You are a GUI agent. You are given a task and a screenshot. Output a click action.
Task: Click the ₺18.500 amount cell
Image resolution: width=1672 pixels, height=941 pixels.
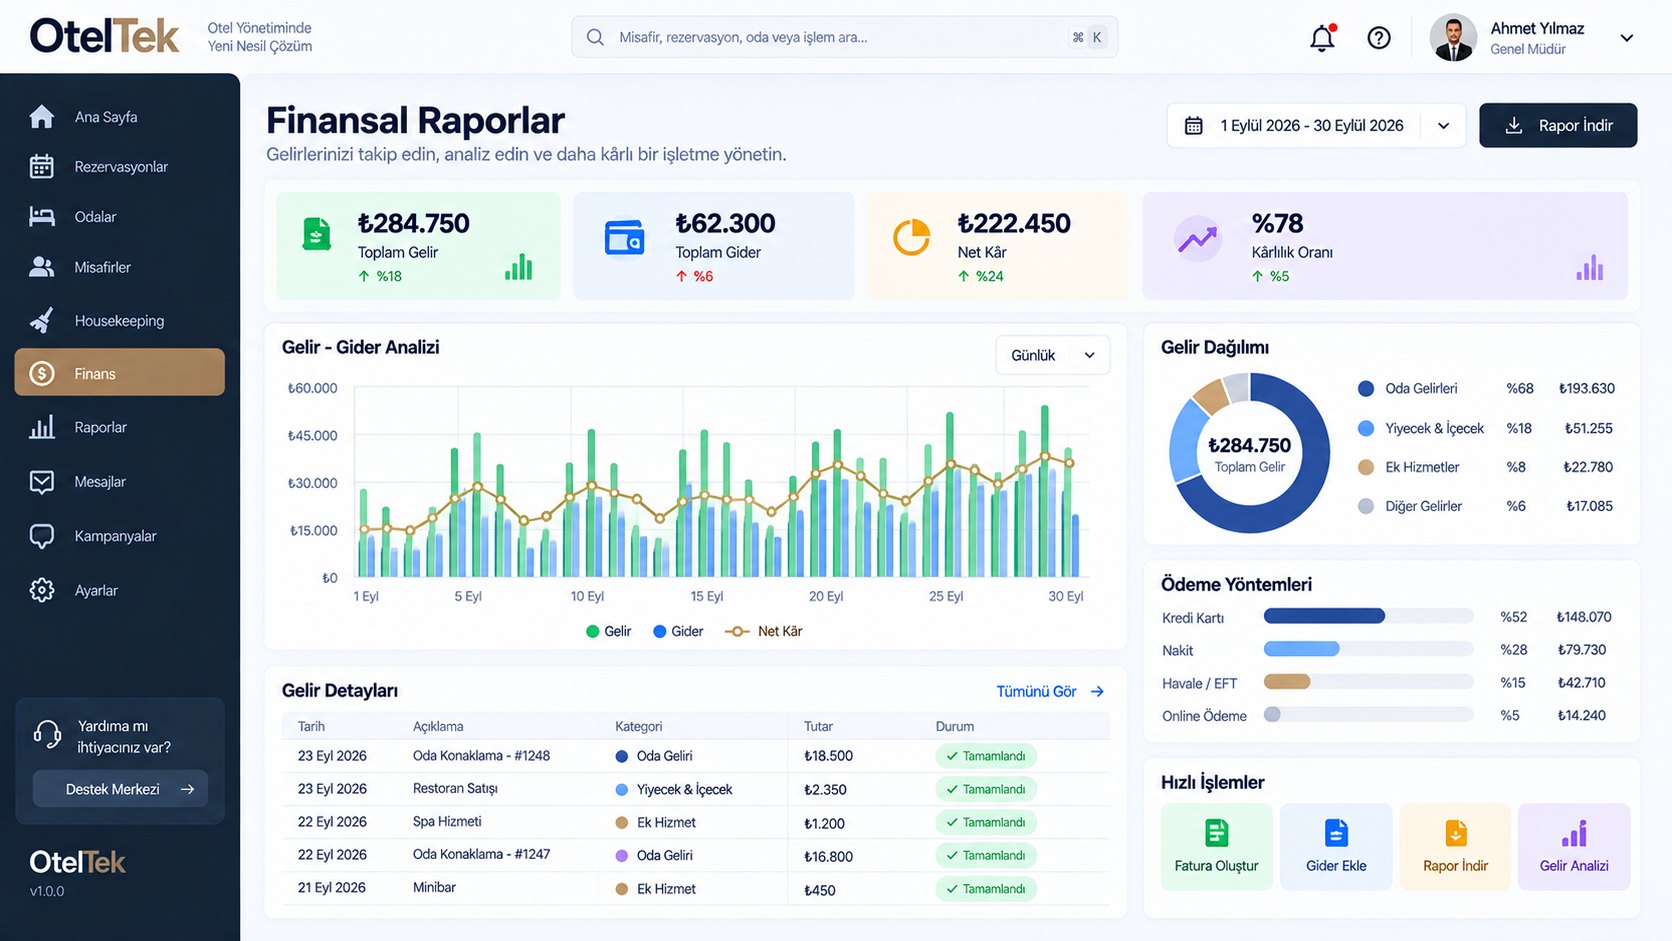point(828,756)
